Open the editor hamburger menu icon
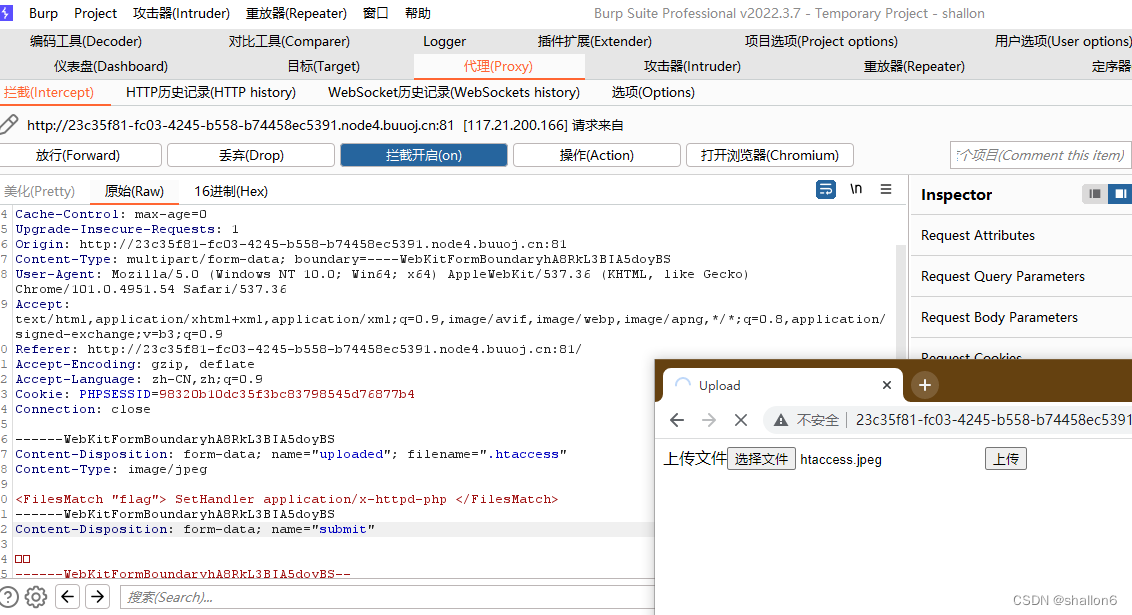Image resolution: width=1132 pixels, height=615 pixels. [886, 189]
